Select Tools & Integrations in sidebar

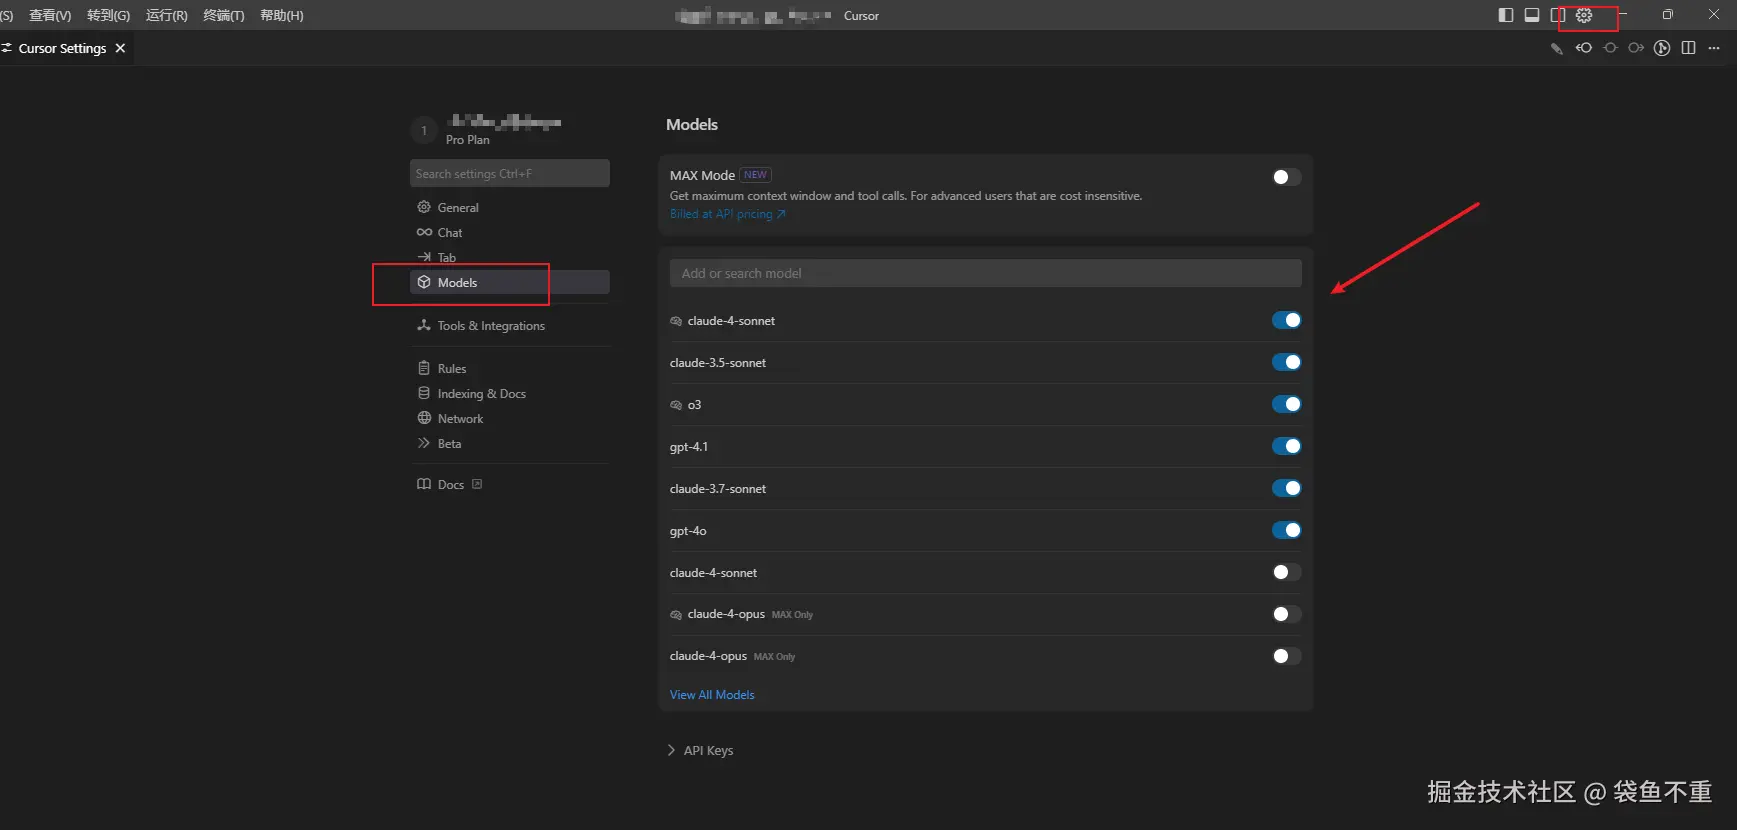point(490,326)
